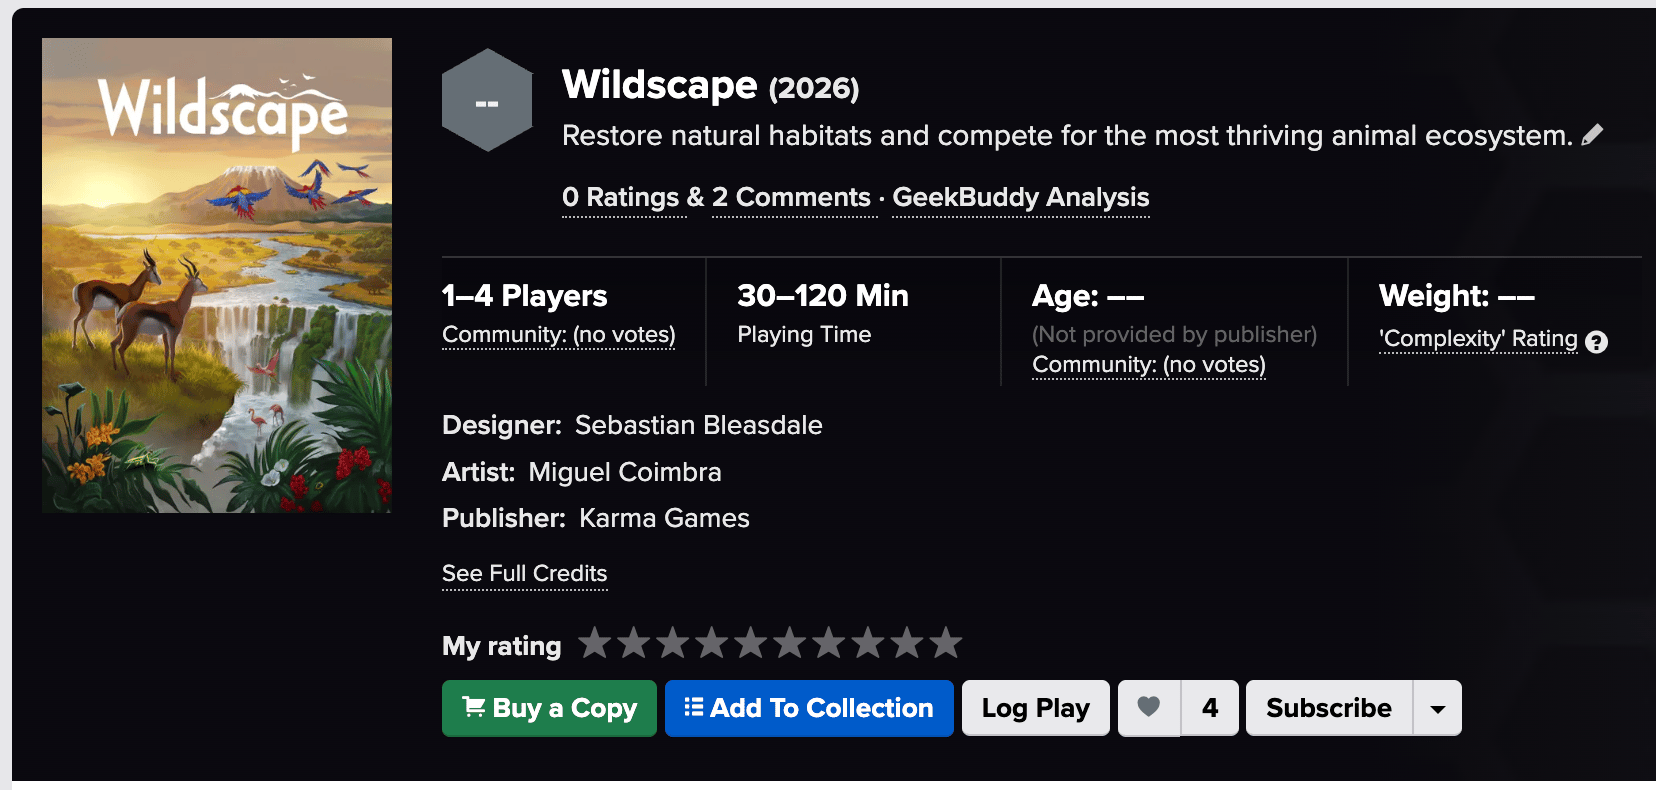Click Add To Collection button

point(808,708)
